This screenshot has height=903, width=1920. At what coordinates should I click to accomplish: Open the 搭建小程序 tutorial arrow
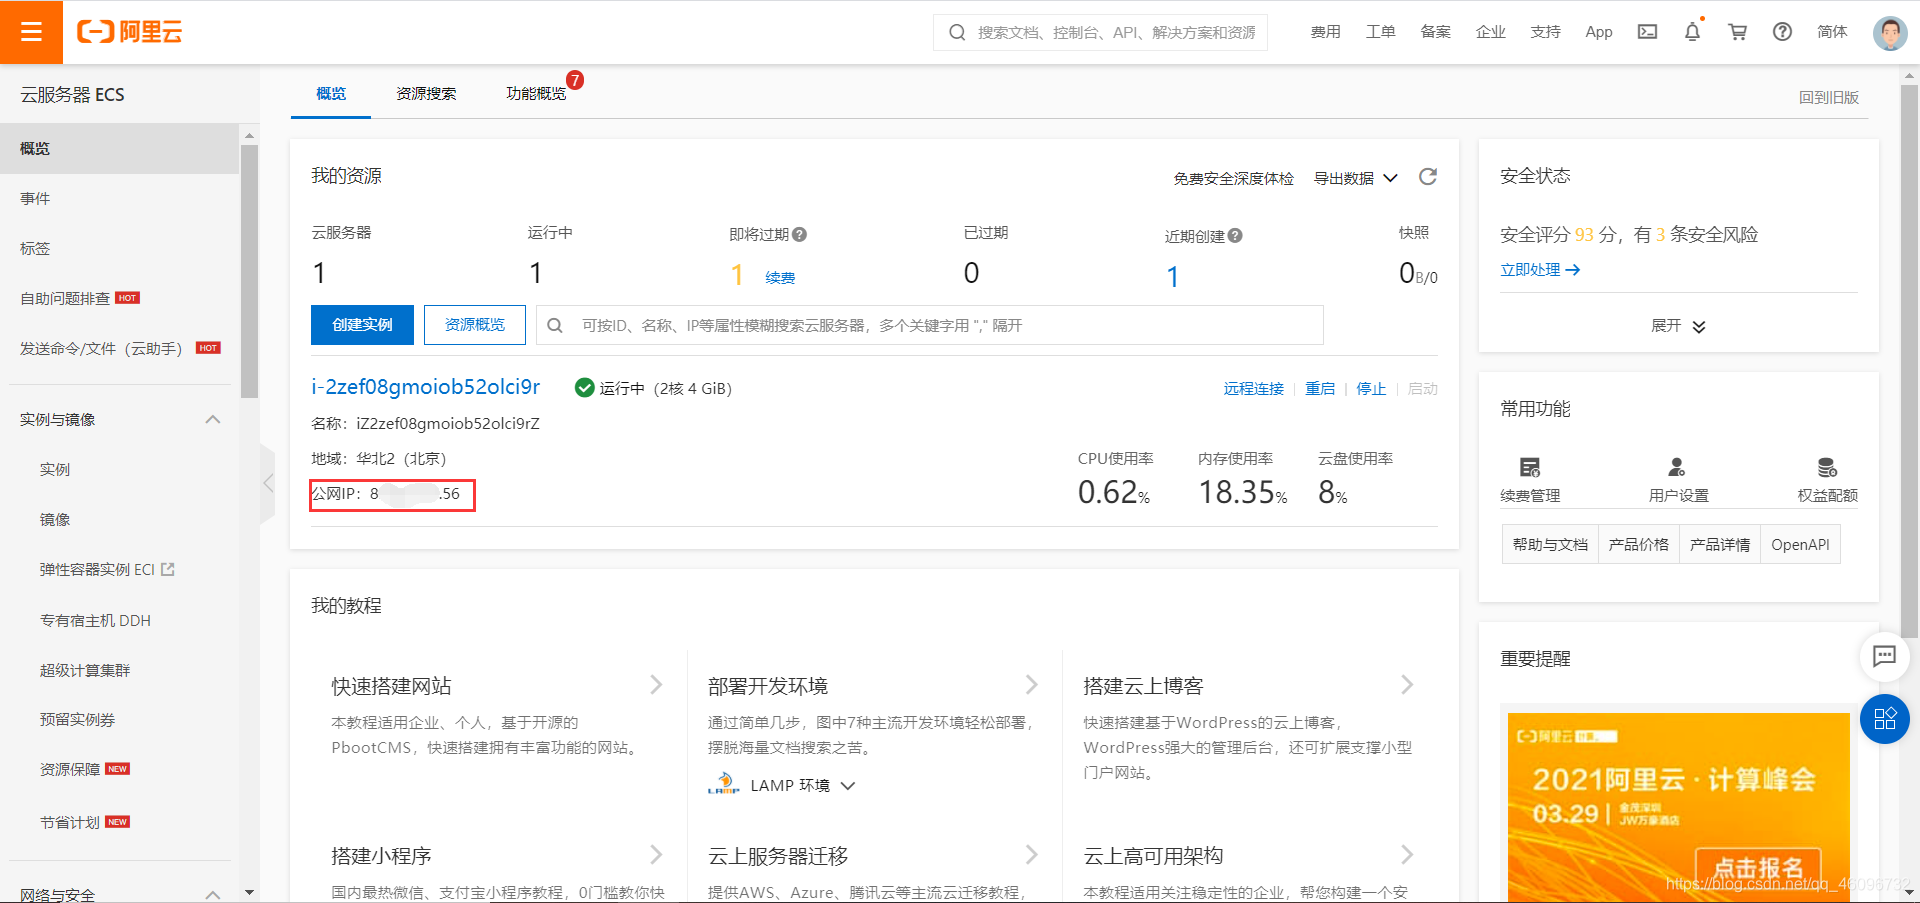coord(656,855)
